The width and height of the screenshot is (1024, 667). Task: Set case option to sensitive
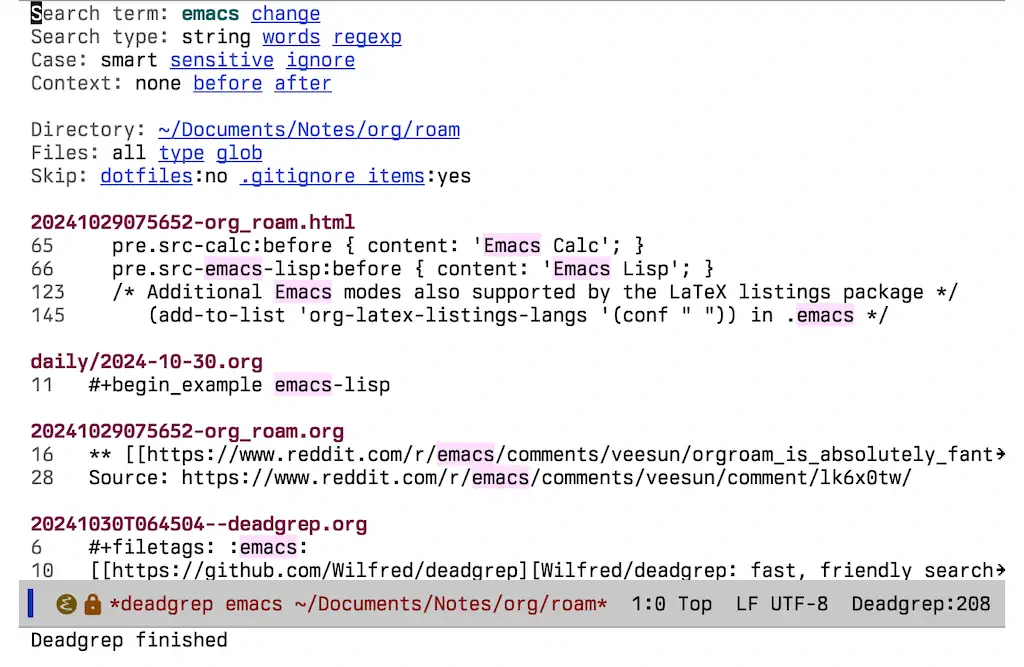tap(222, 60)
